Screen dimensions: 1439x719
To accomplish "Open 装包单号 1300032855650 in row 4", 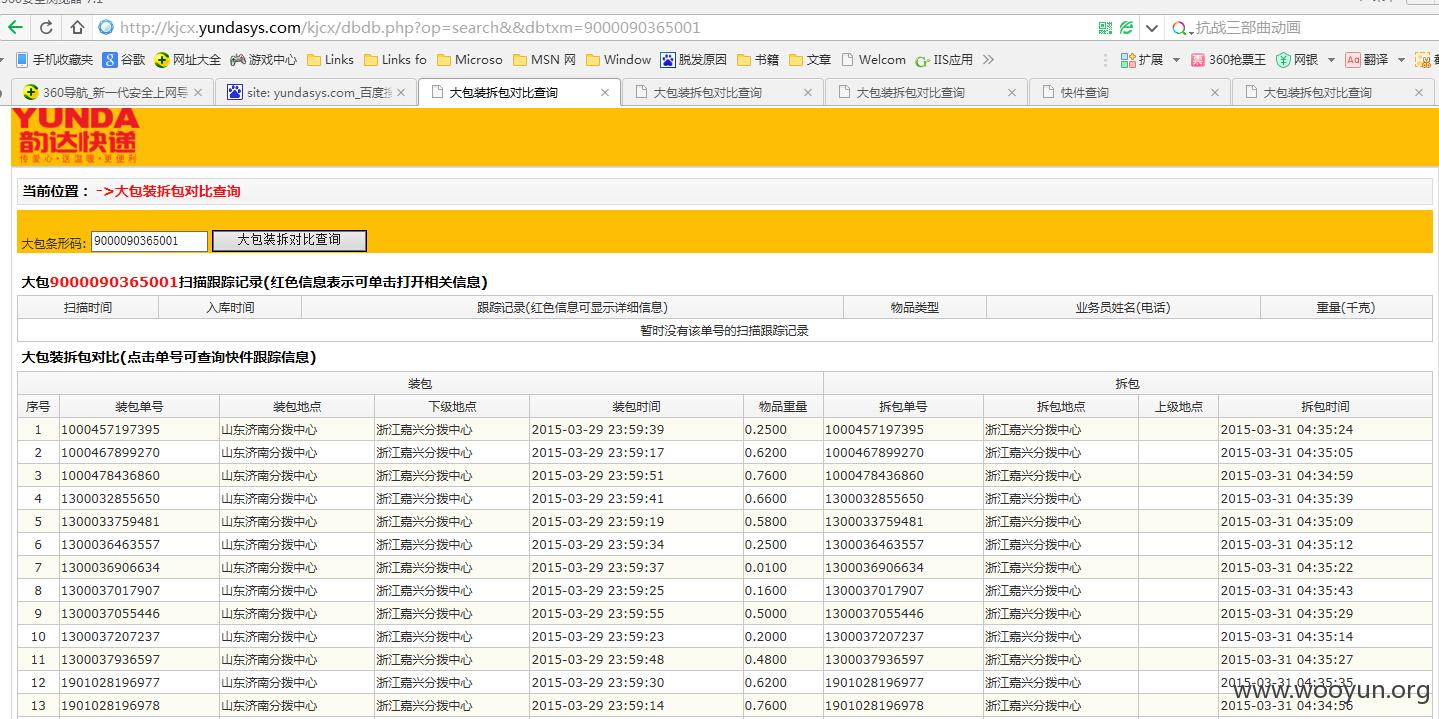I will coord(110,499).
